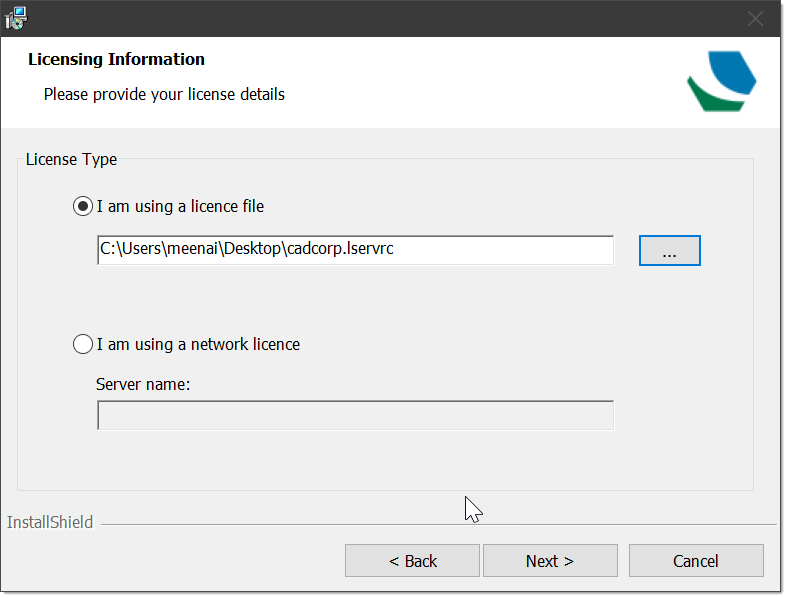Click the InstallShield branding text
This screenshot has height=598, width=787.
point(50,523)
